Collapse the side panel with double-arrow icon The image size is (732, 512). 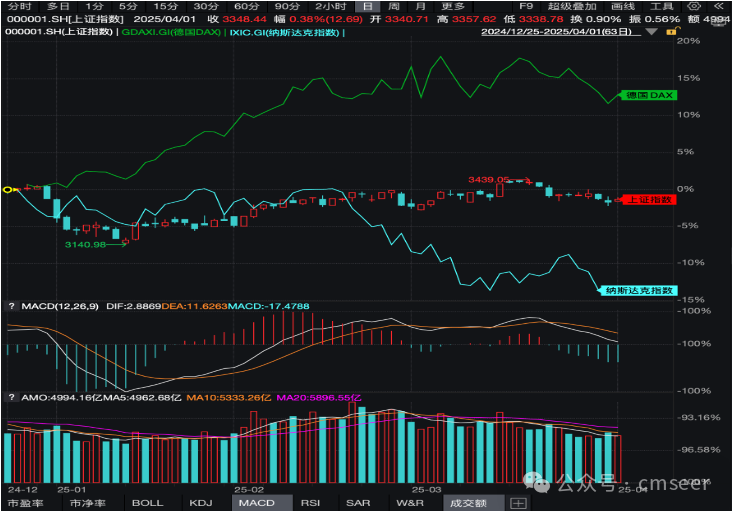coord(719,6)
